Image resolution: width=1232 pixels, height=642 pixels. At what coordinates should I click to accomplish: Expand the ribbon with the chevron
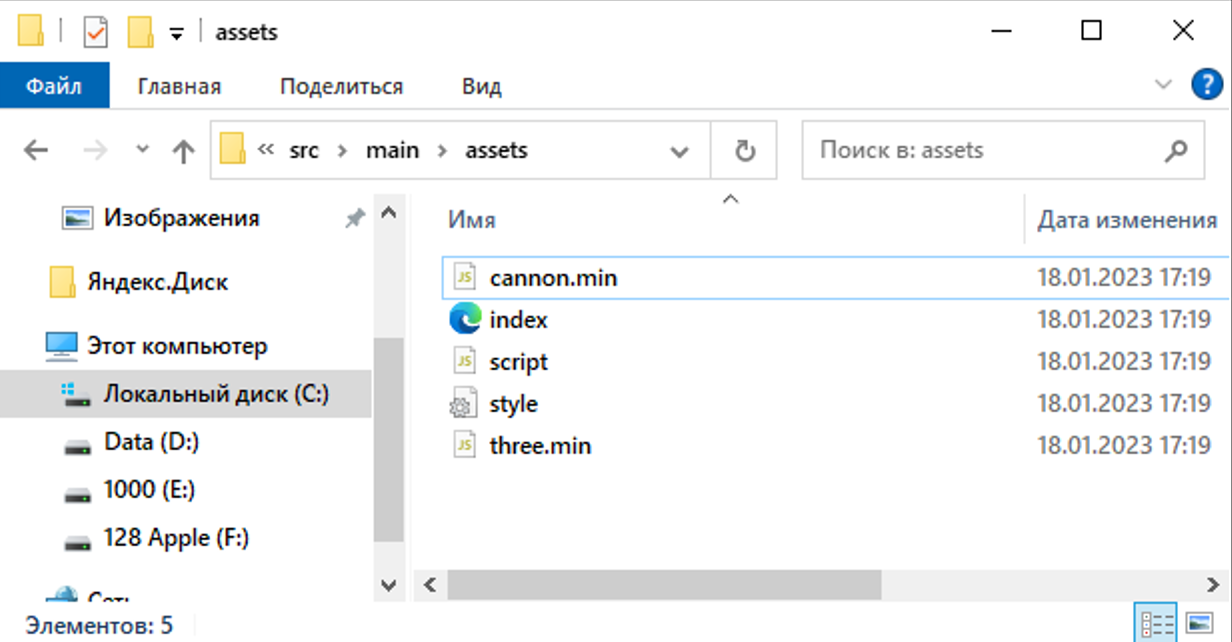[1163, 86]
